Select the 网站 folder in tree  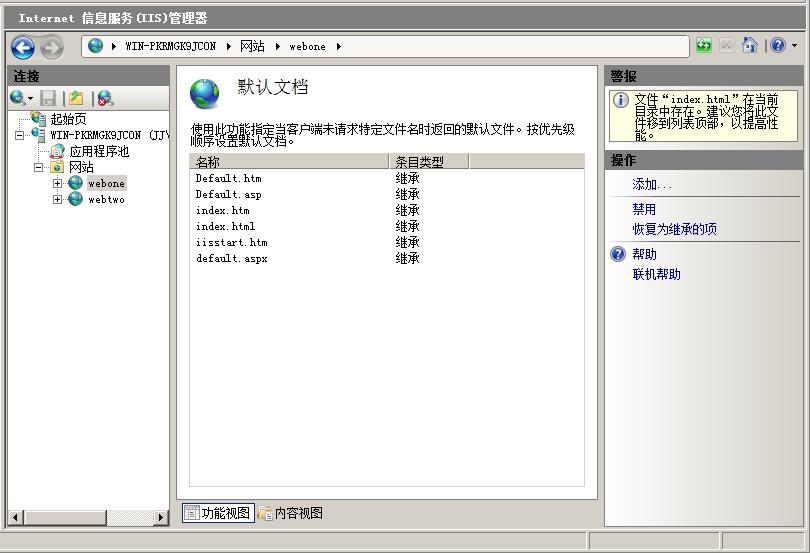81,167
